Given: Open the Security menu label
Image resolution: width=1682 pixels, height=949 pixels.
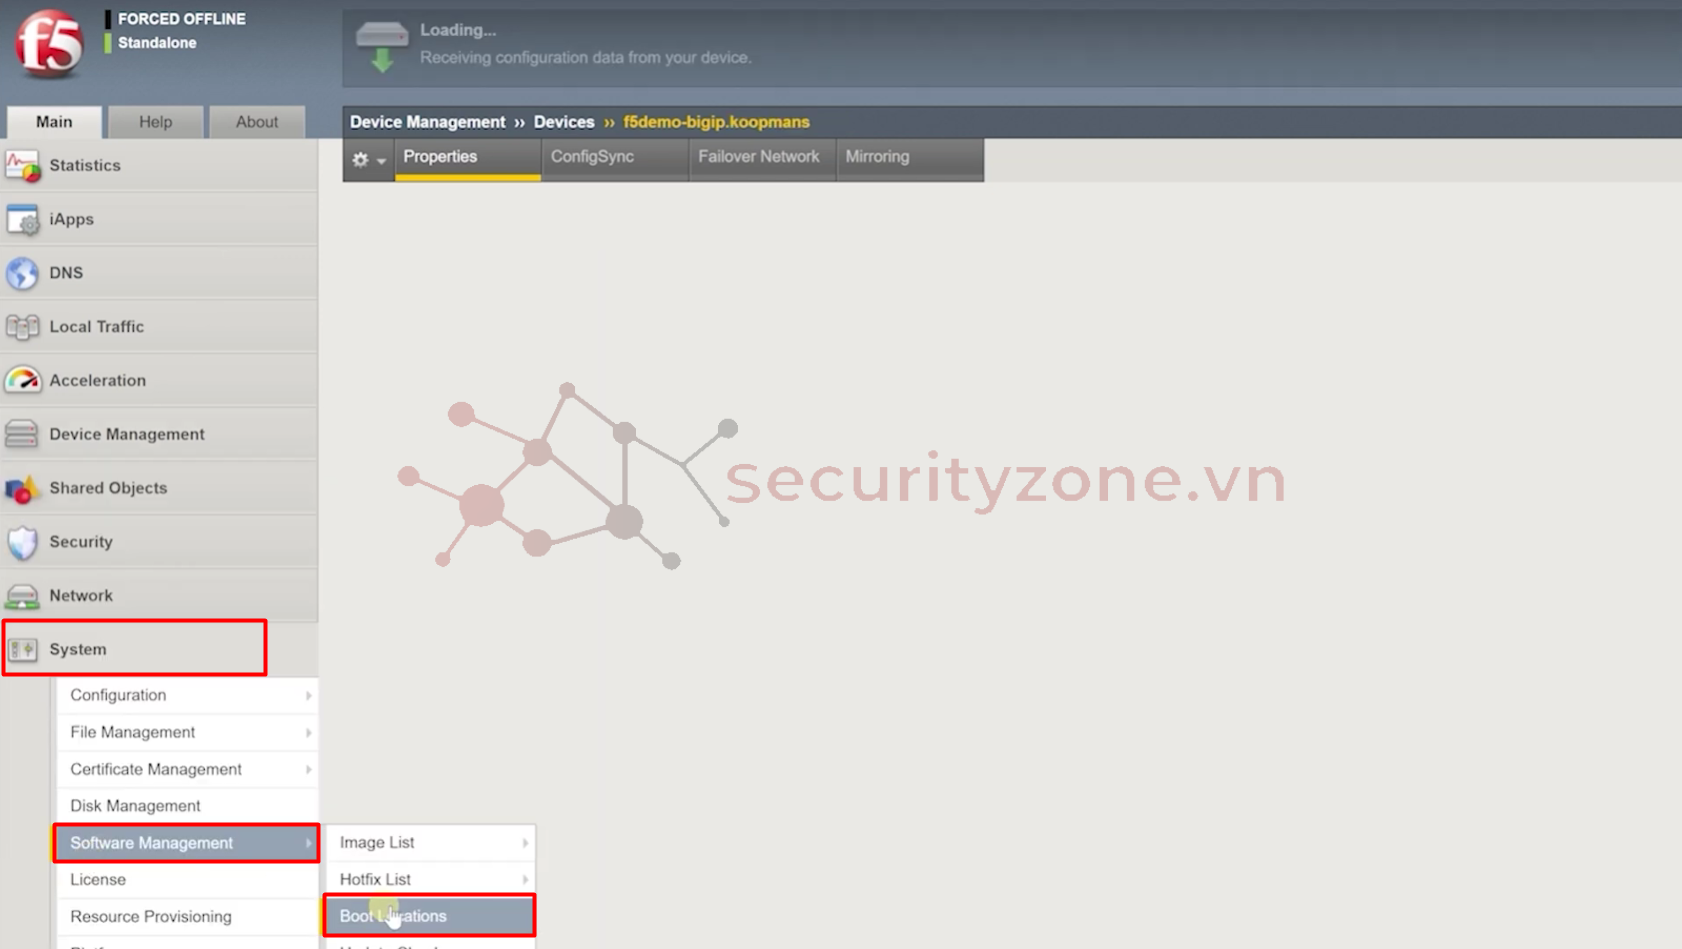Looking at the screenshot, I should [81, 542].
